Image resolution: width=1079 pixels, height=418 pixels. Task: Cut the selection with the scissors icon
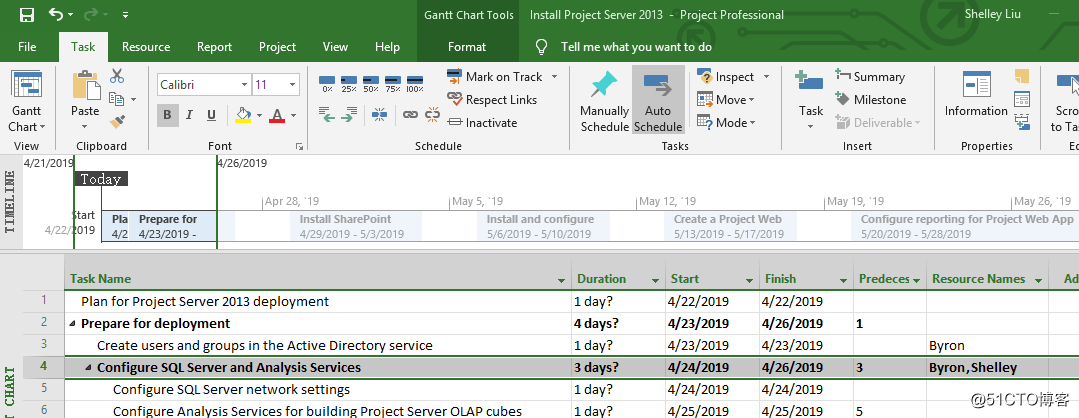pos(117,76)
